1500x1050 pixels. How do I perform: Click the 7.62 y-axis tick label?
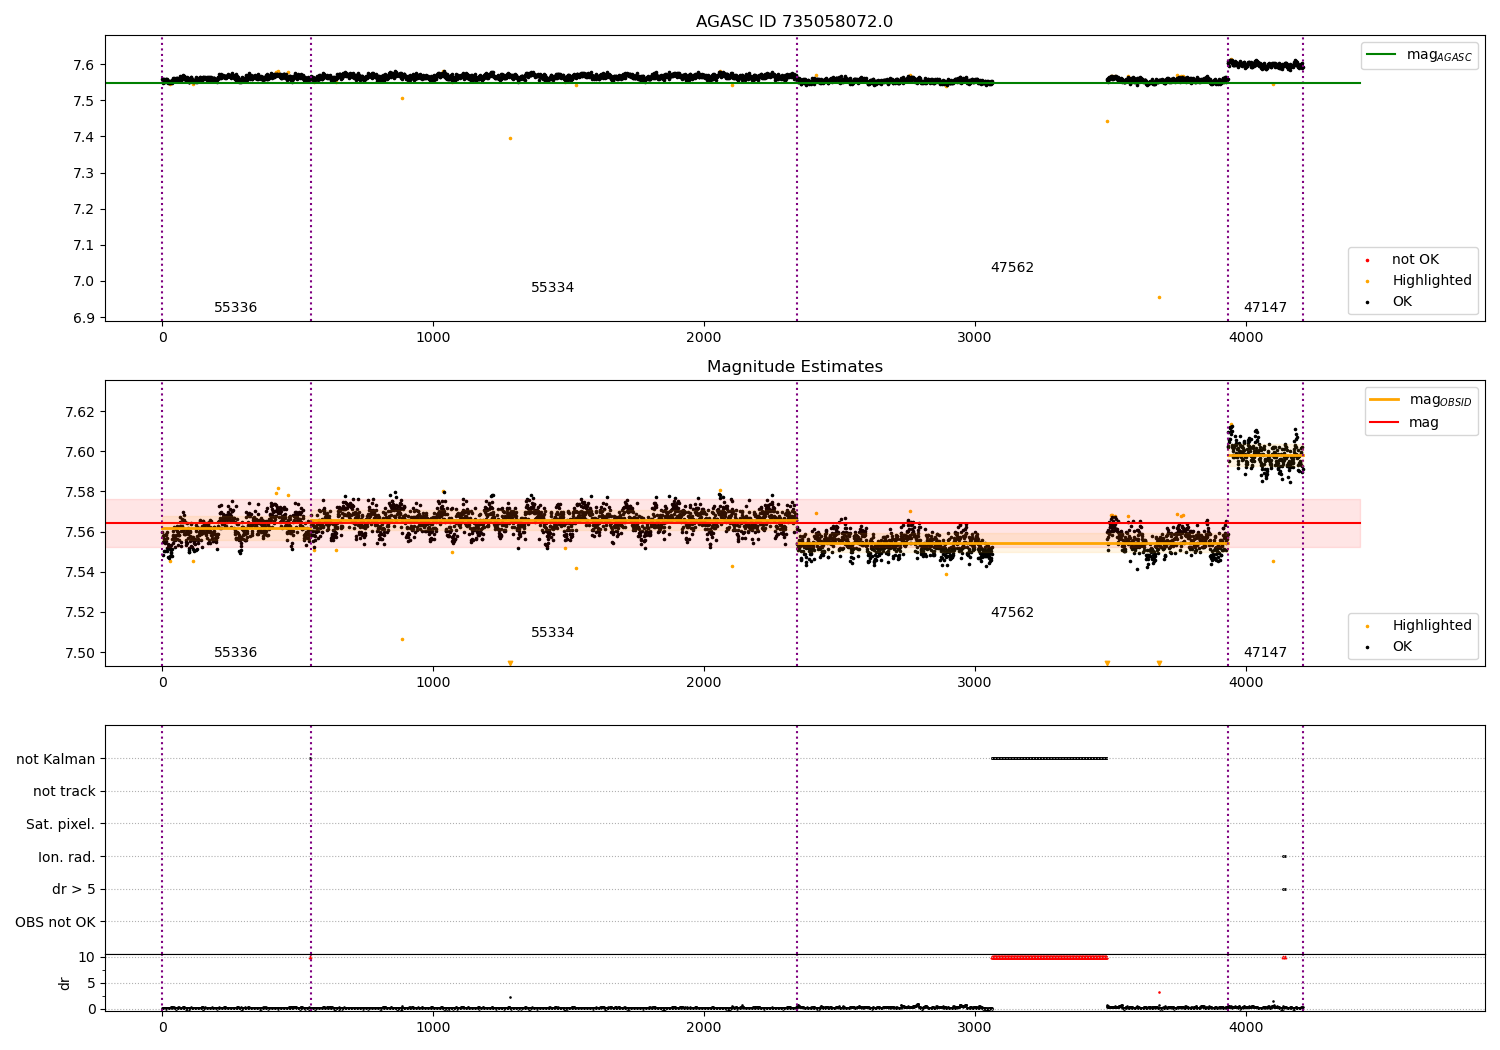[80, 412]
